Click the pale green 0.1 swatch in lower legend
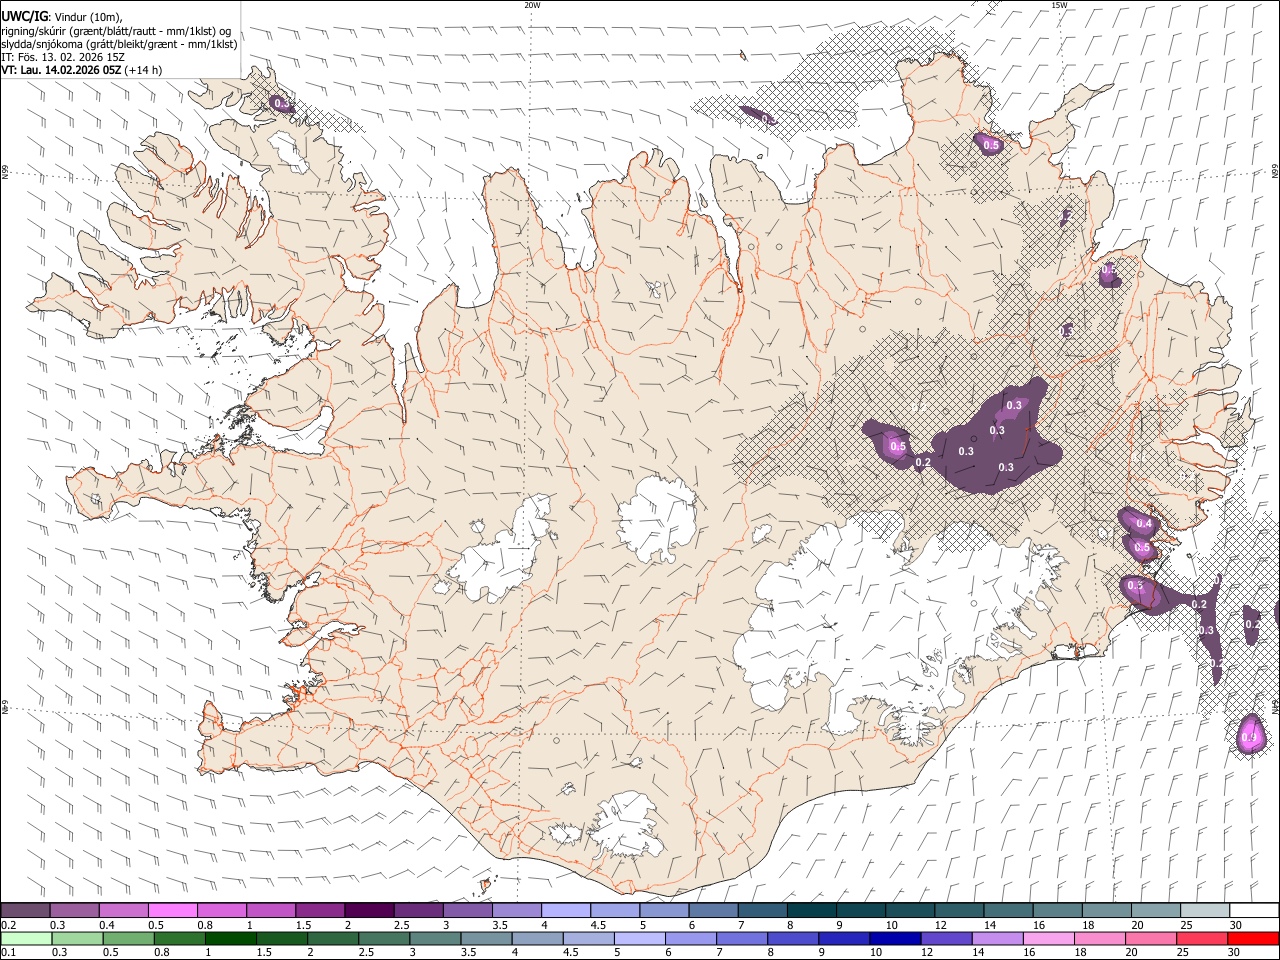 pos(26,938)
